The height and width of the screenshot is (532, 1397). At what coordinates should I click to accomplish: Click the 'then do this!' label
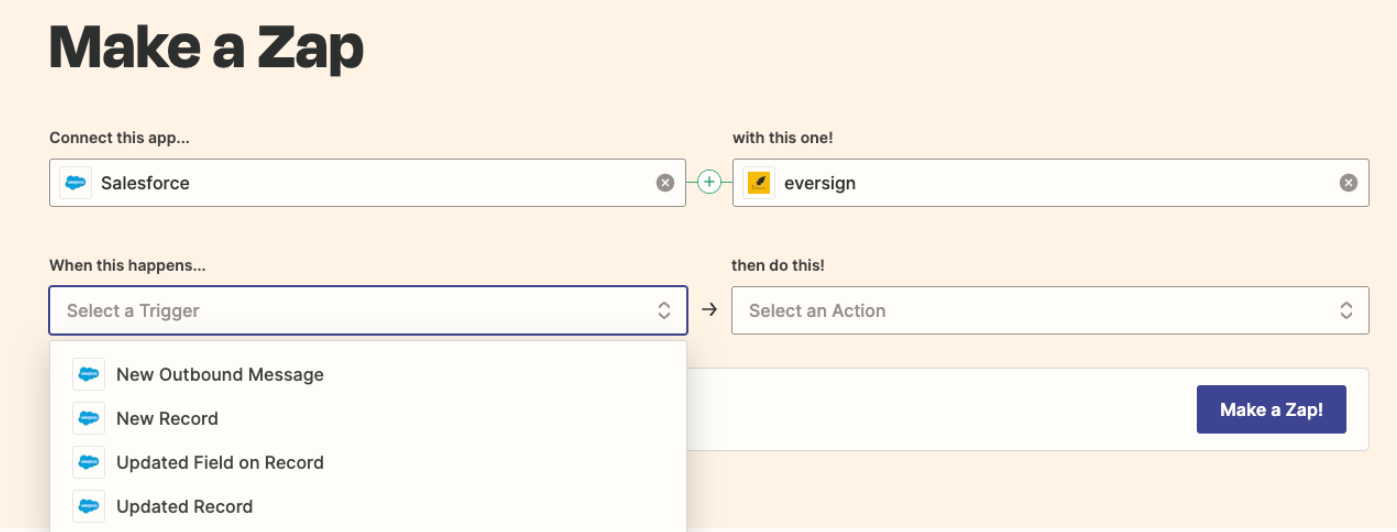778,266
